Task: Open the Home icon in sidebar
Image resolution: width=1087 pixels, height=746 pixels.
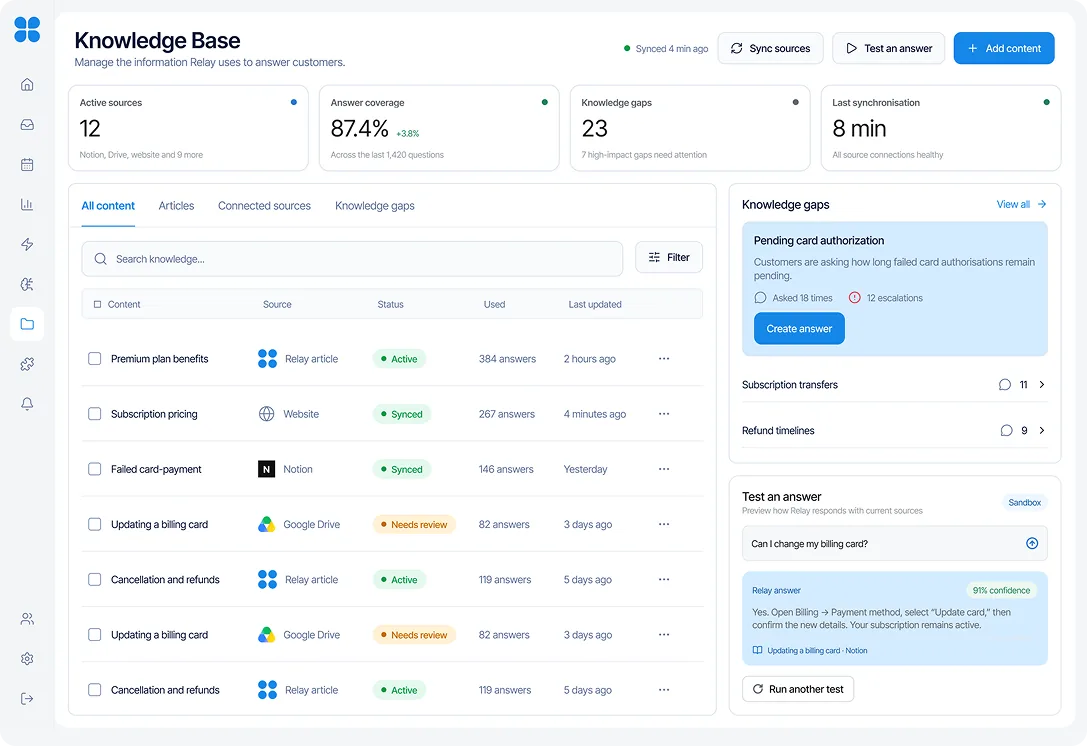Action: pyautogui.click(x=27, y=85)
